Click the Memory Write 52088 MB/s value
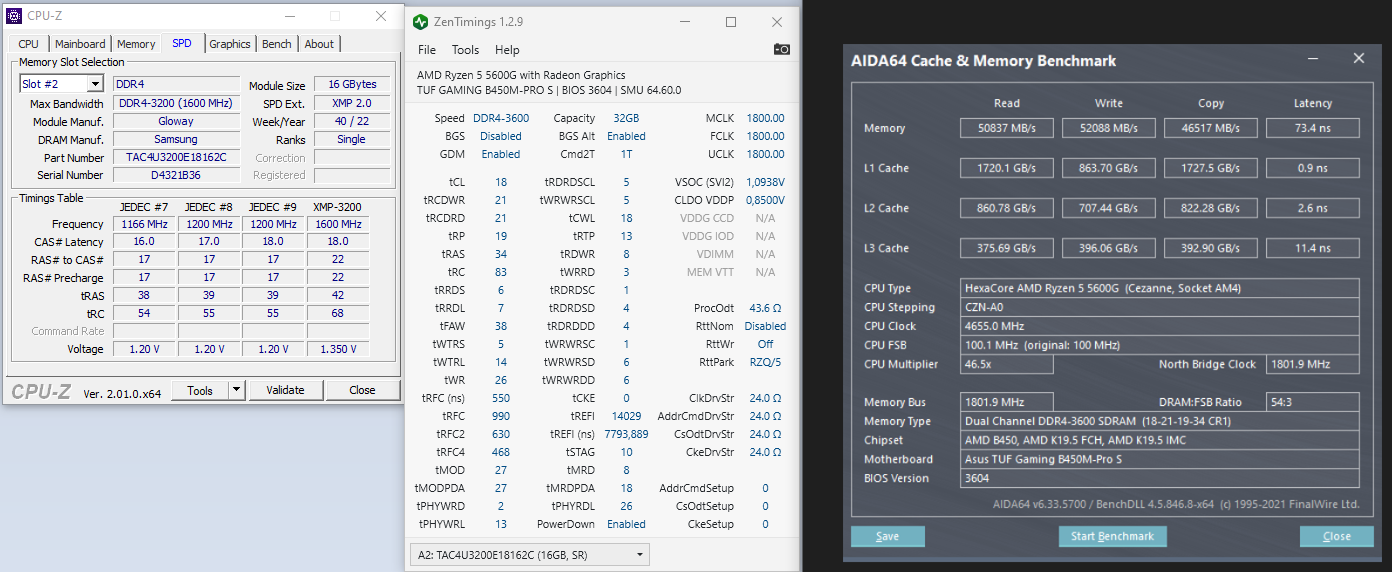Image resolution: width=1392 pixels, height=572 pixels. tap(1109, 128)
